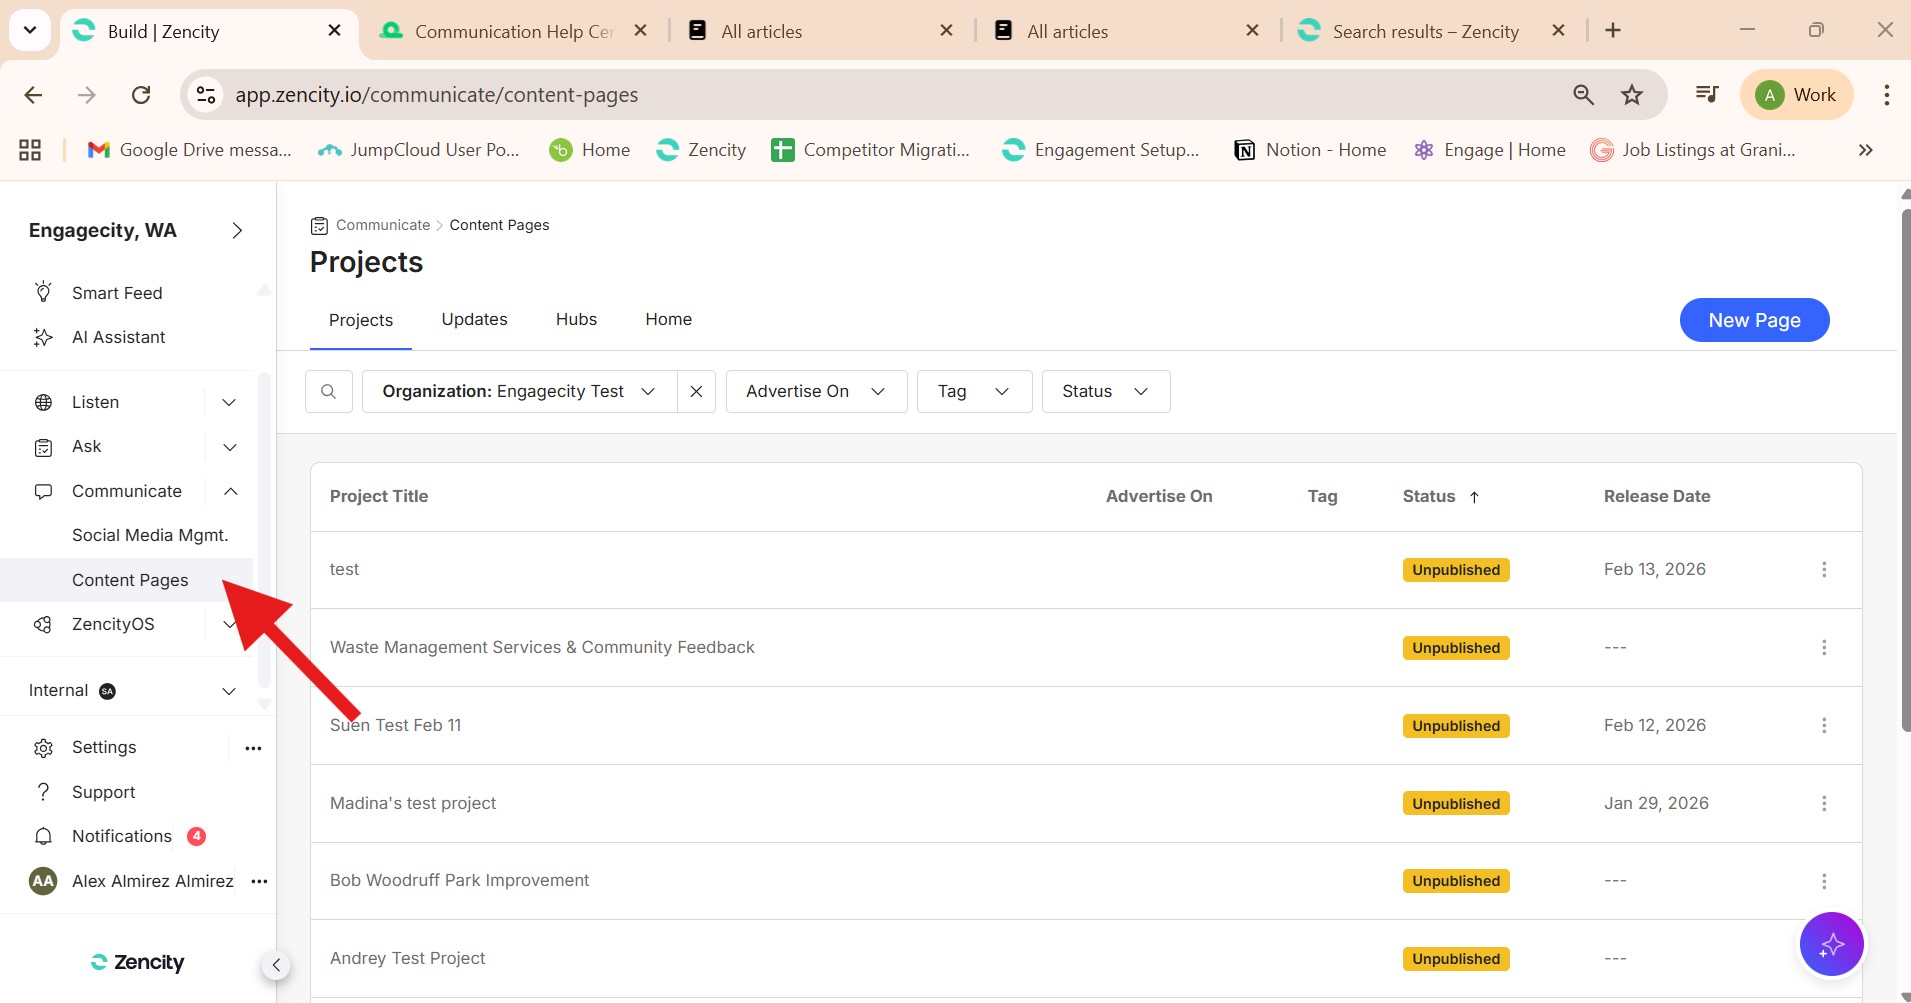This screenshot has width=1911, height=1003.
Task: Expand the Listen section
Action: (229, 402)
